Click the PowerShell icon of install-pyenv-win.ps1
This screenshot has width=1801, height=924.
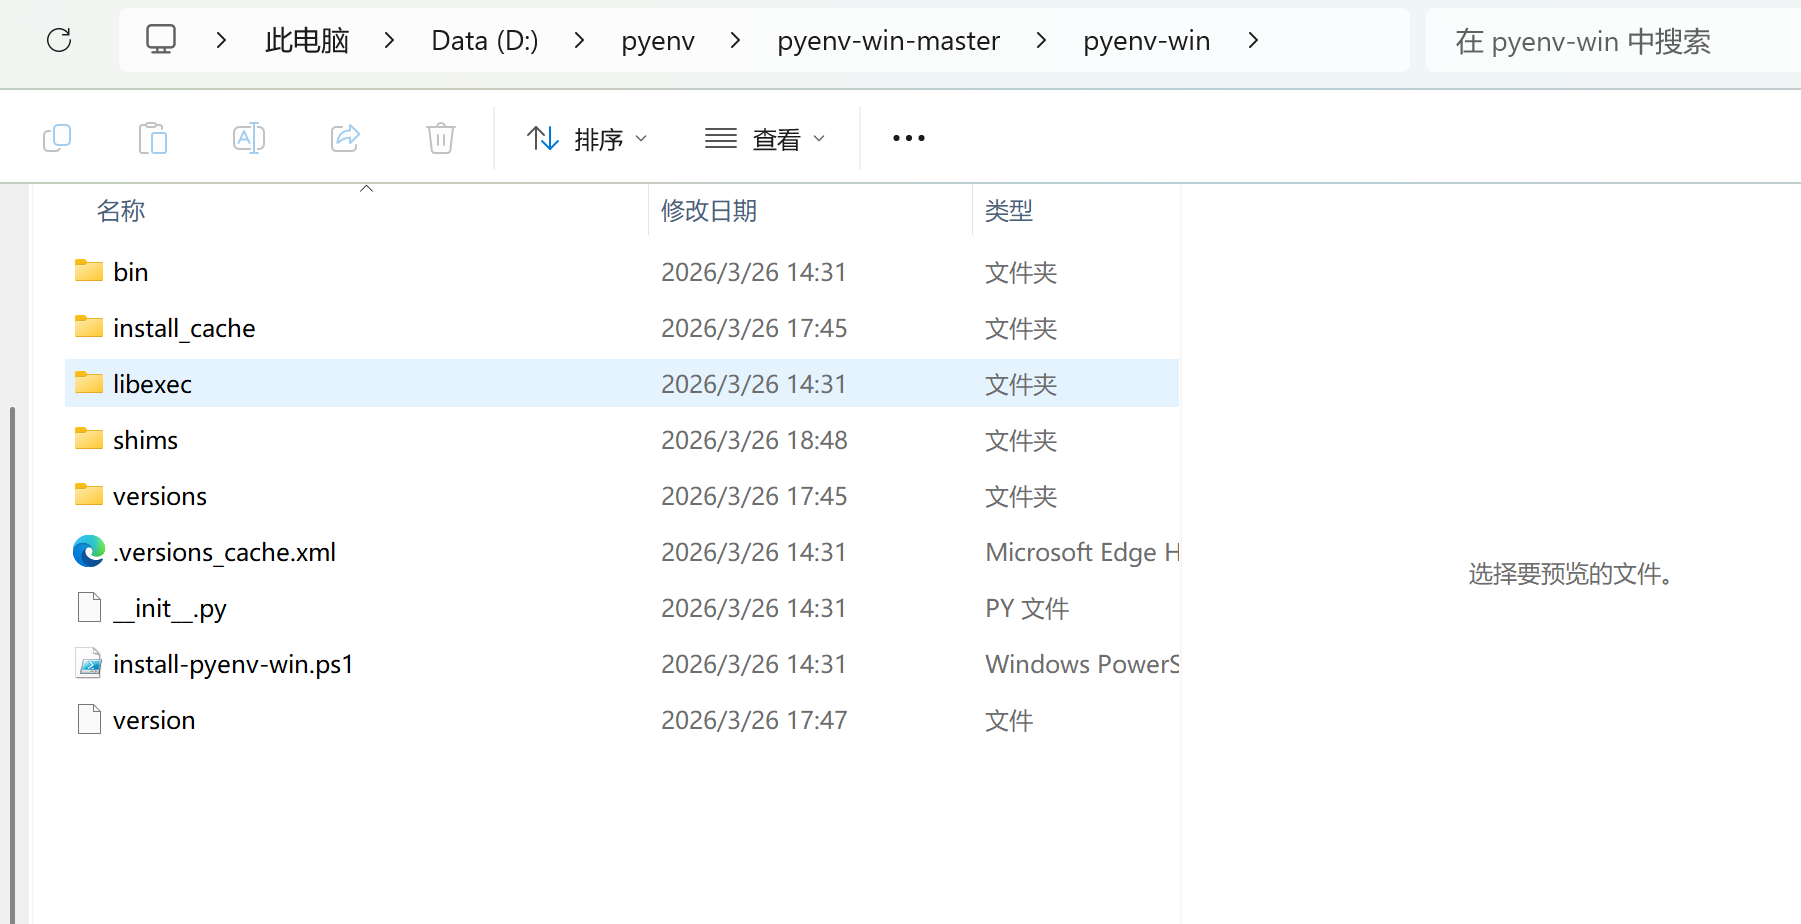click(x=89, y=663)
